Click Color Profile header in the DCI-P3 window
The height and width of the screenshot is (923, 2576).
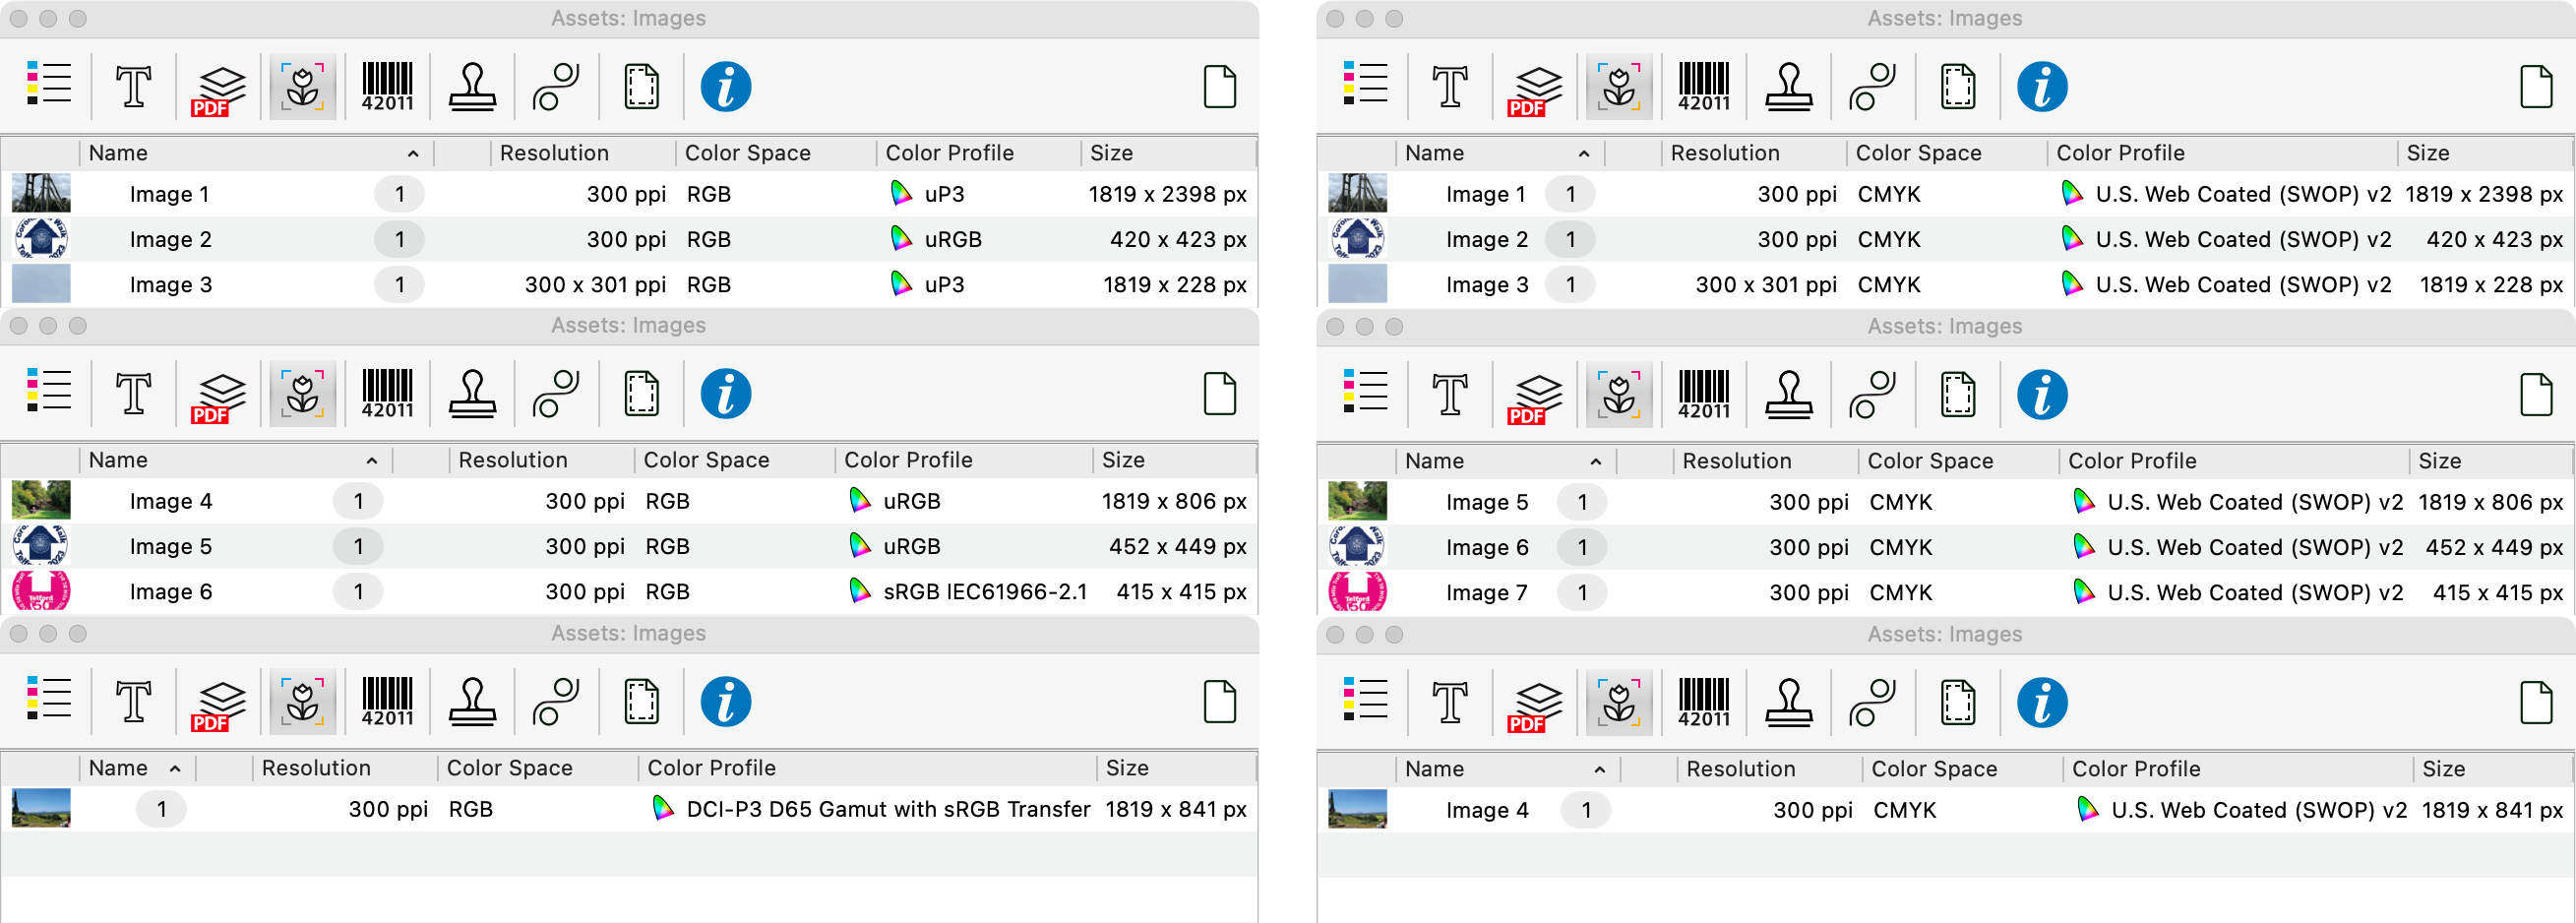(x=868, y=768)
